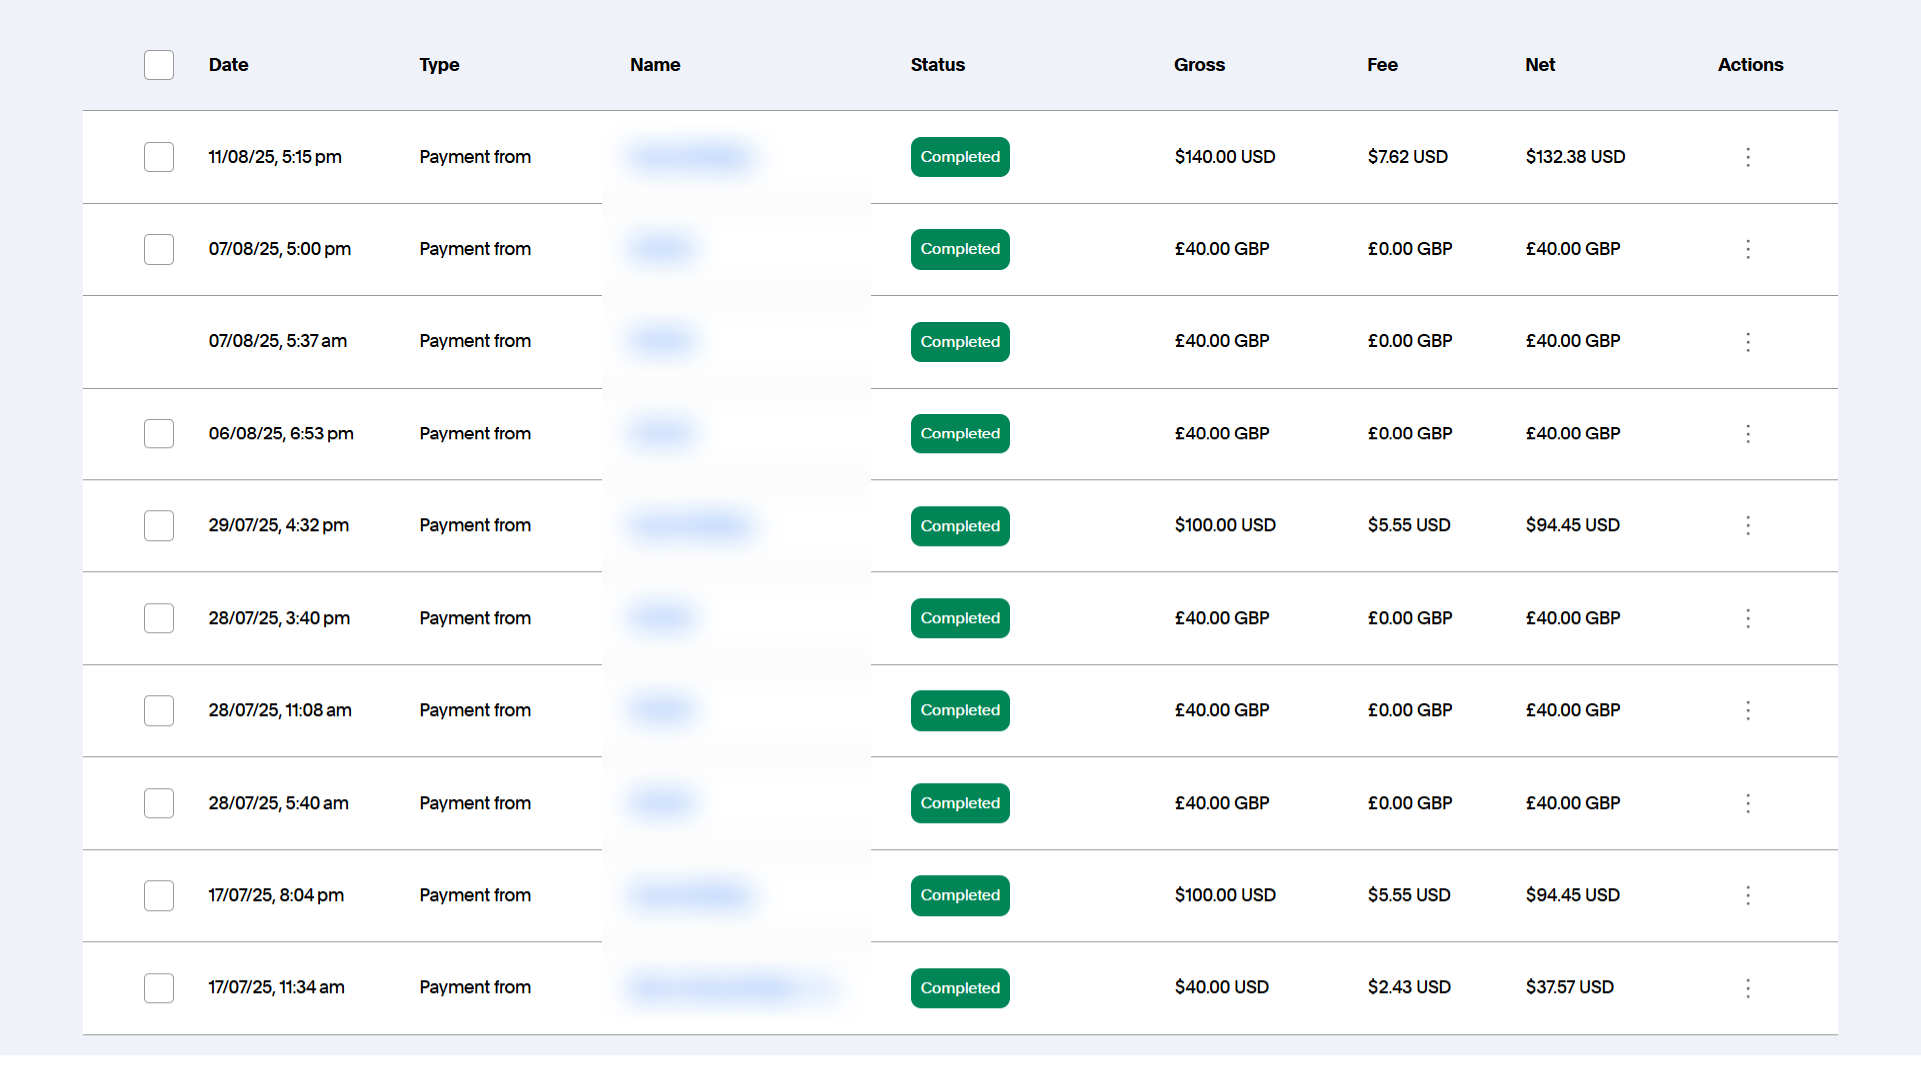Click Completed status on $37.57 USD net row
Viewport: 1921px width, 1091px height.
959,988
